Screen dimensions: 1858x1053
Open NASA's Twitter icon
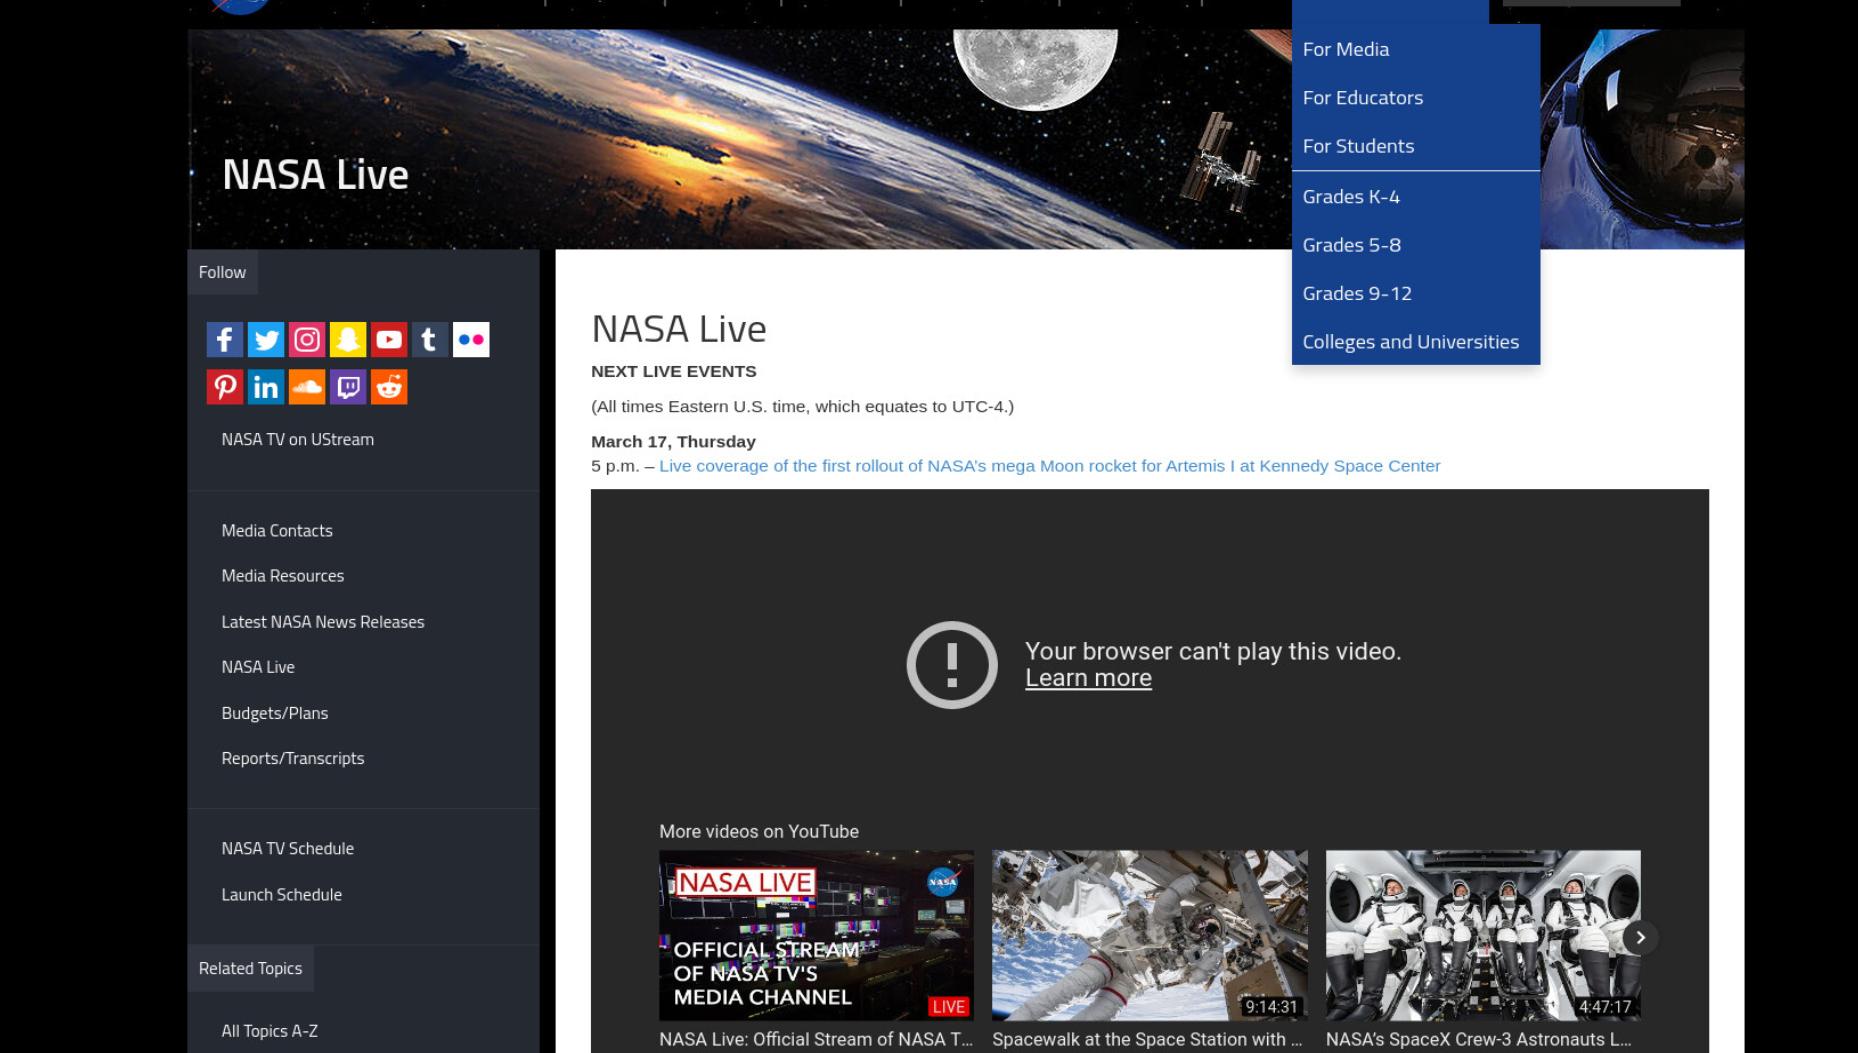click(266, 340)
